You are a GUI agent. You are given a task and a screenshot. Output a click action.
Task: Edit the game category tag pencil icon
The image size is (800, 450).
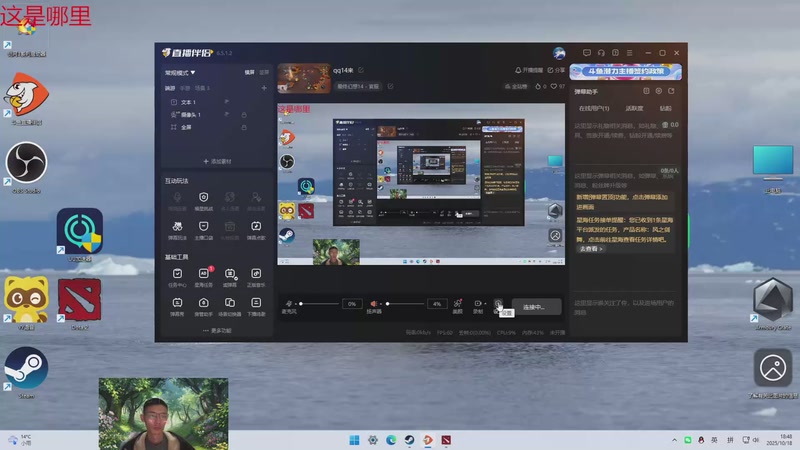click(x=390, y=86)
